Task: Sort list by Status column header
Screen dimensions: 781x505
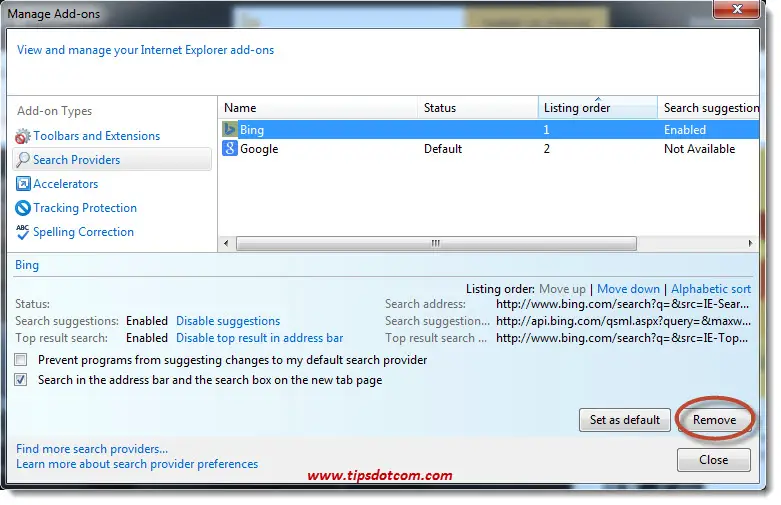Action: pyautogui.click(x=478, y=108)
